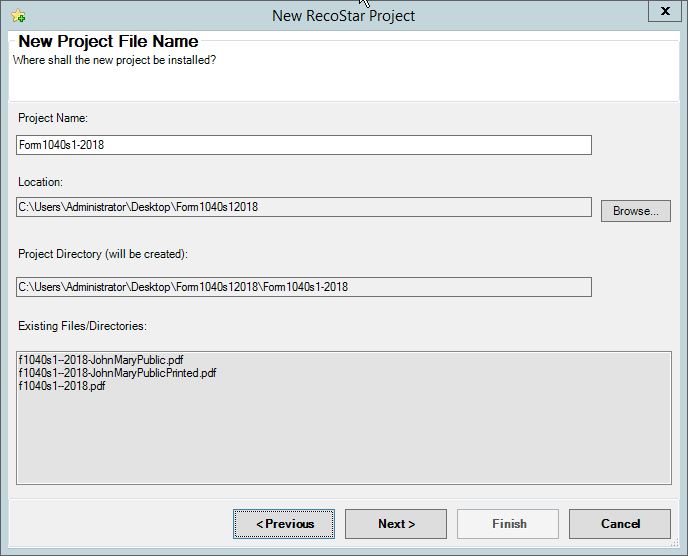Click the Project Directory path field
The width and height of the screenshot is (688, 556).
(x=304, y=287)
